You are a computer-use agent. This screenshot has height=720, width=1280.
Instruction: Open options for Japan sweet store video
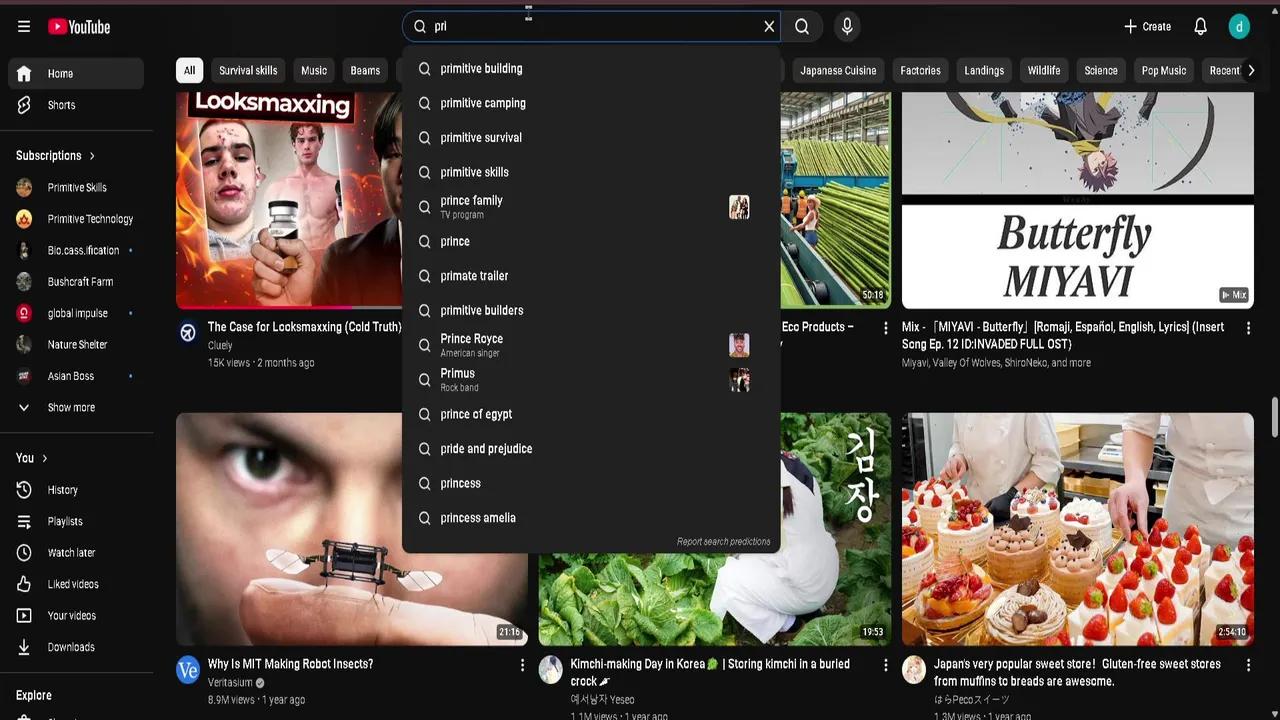click(1248, 665)
